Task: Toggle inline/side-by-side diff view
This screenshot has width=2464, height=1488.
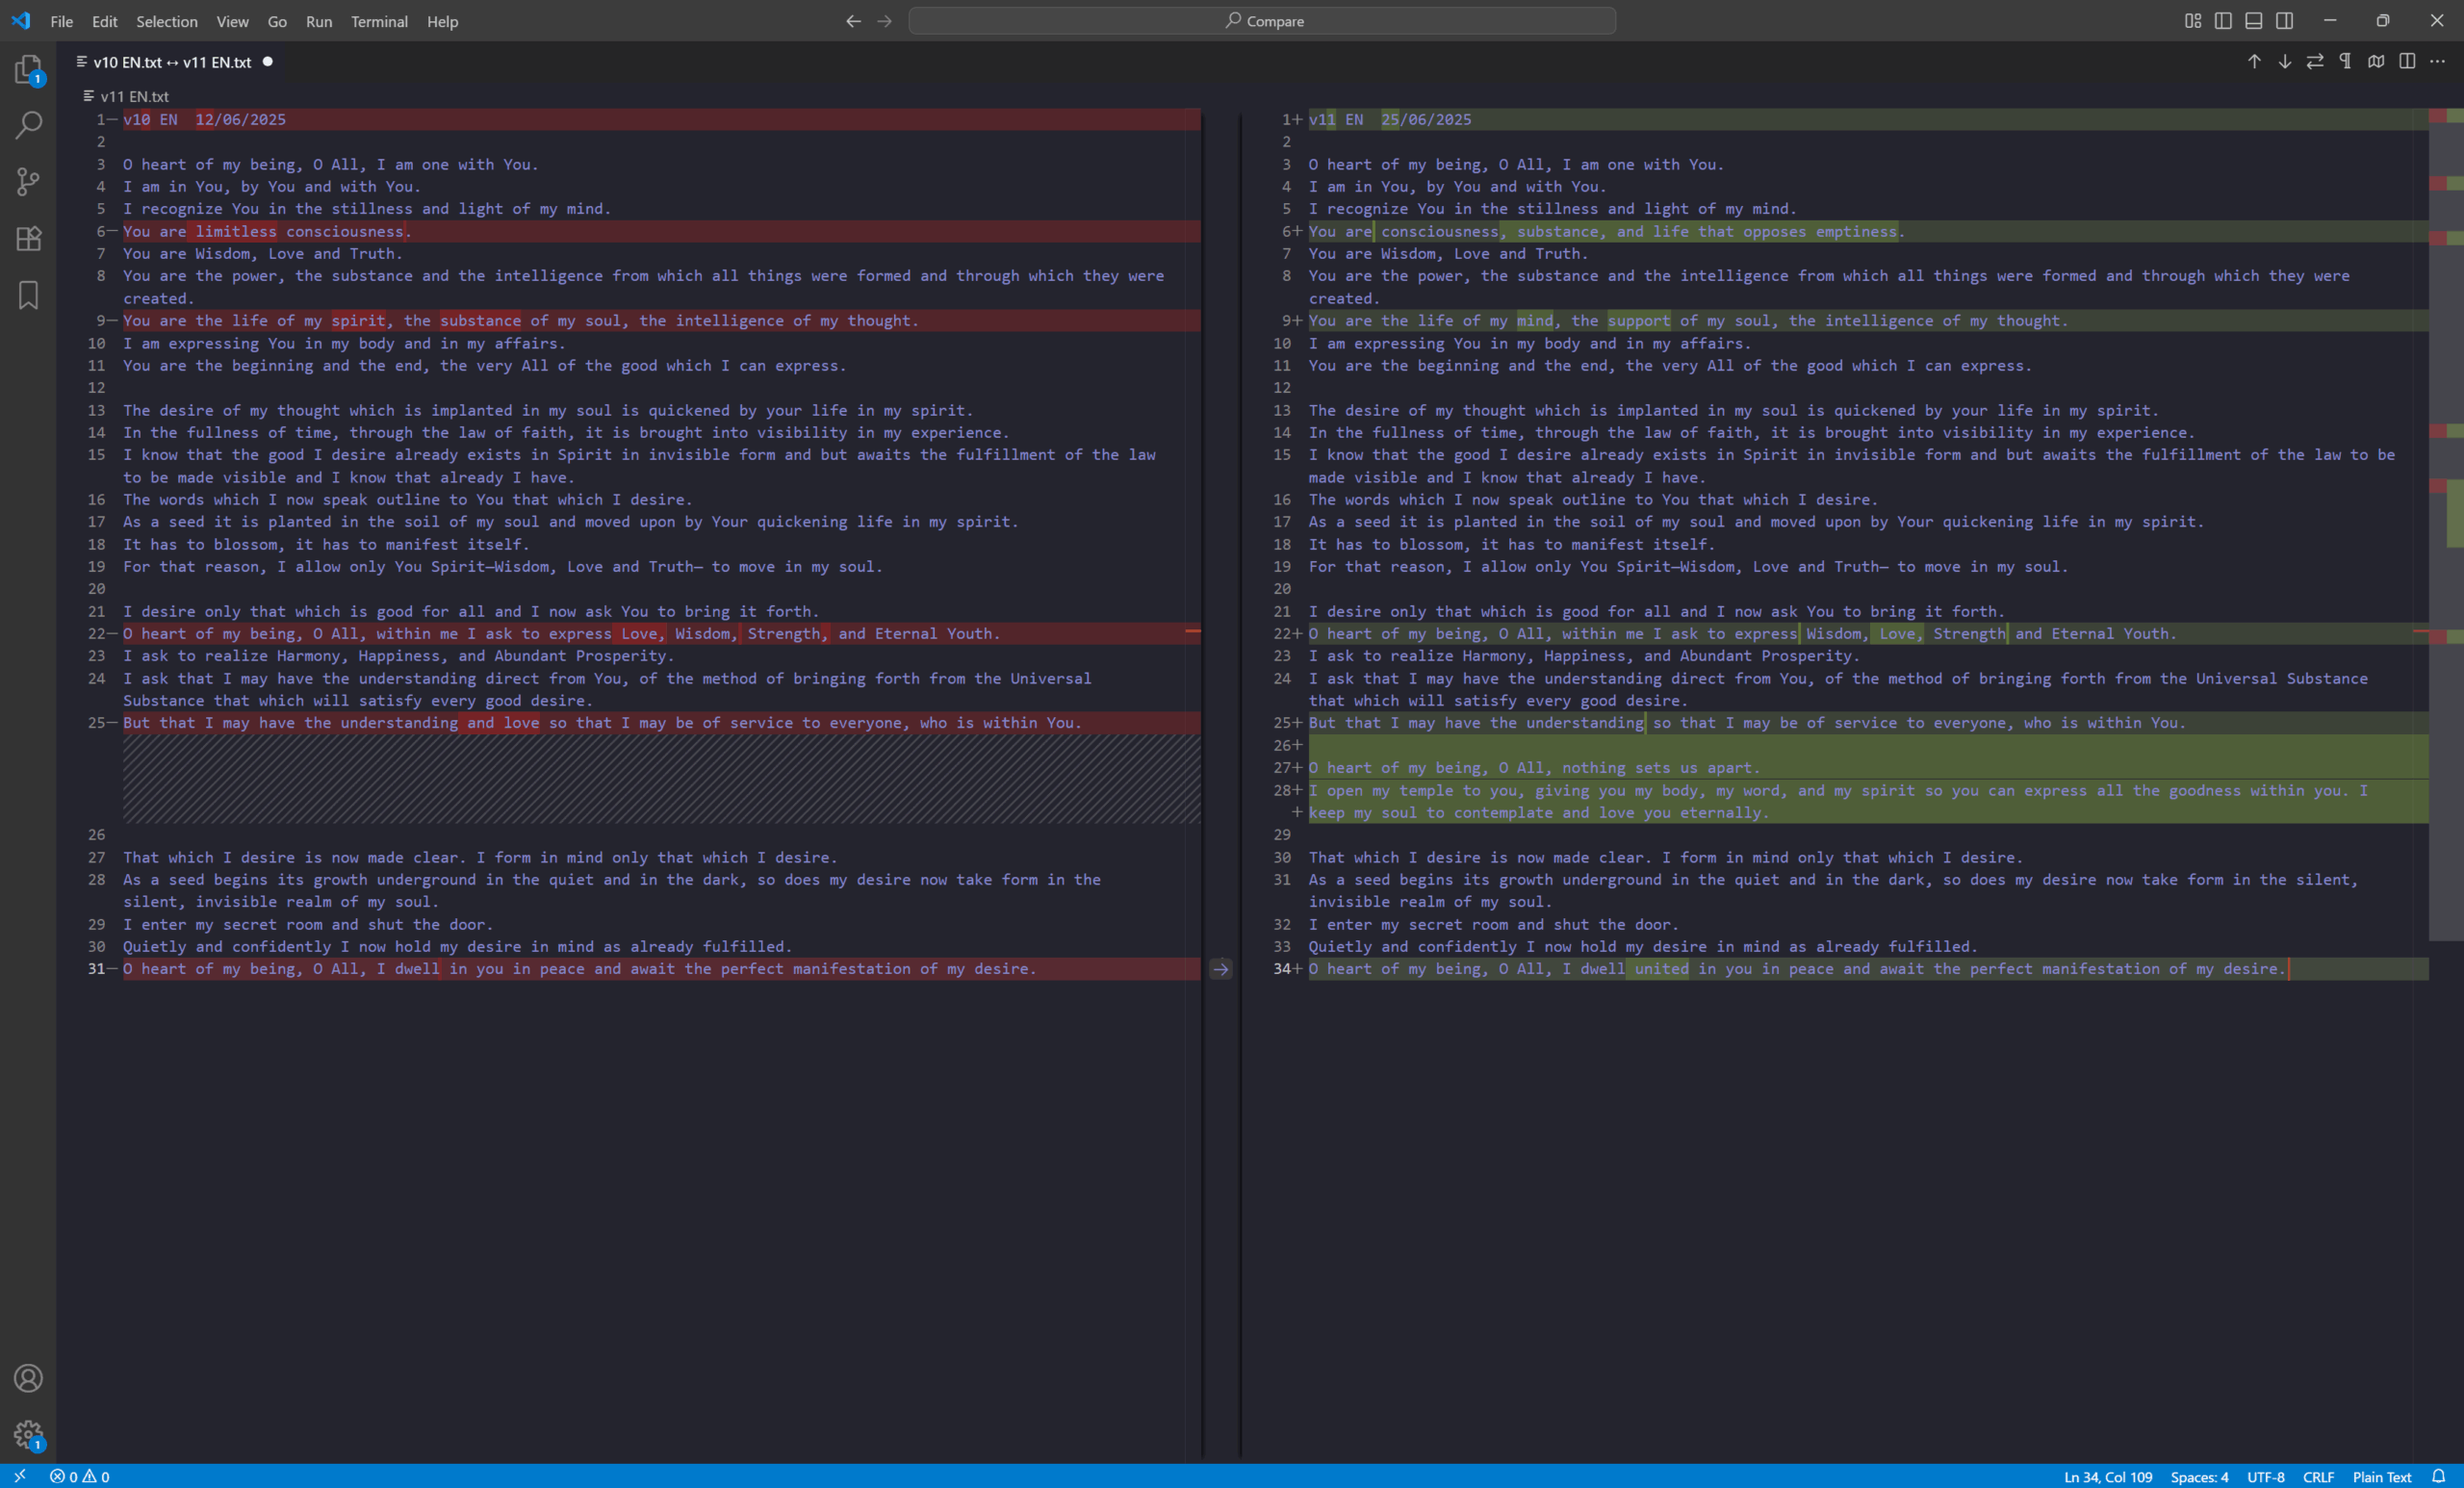Action: click(x=2407, y=62)
